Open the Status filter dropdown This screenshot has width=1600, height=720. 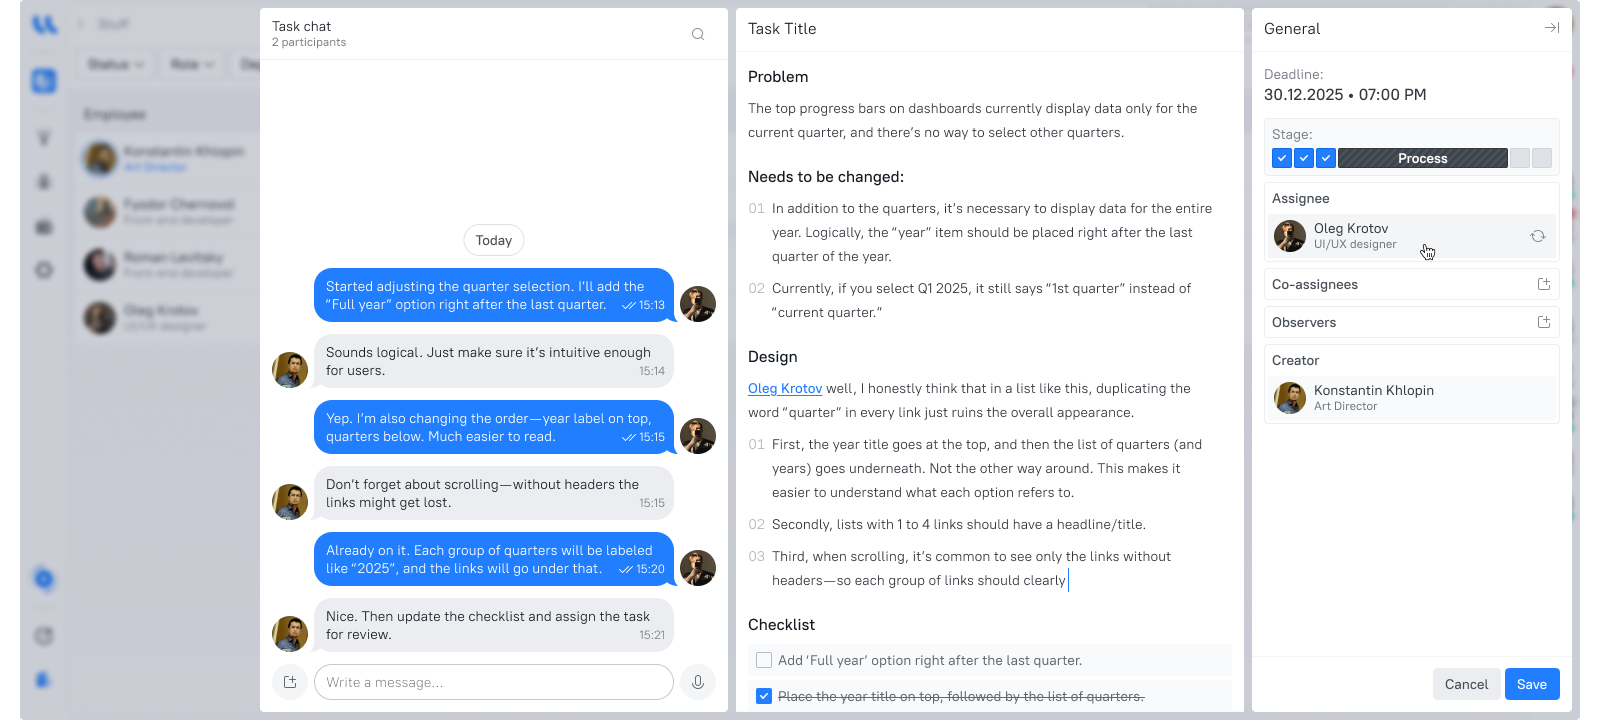click(115, 64)
